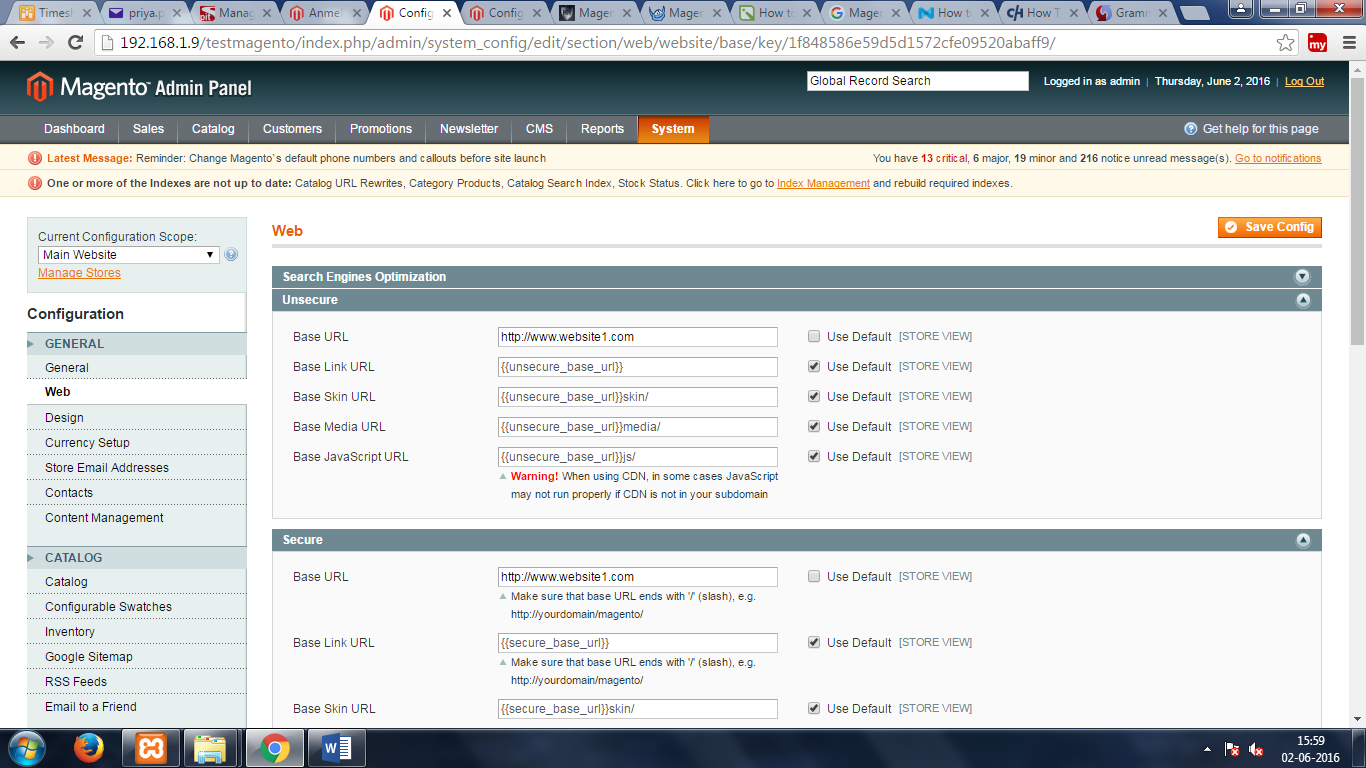Open XAMPP from the taskbar
The image size is (1366, 768).
click(x=150, y=748)
